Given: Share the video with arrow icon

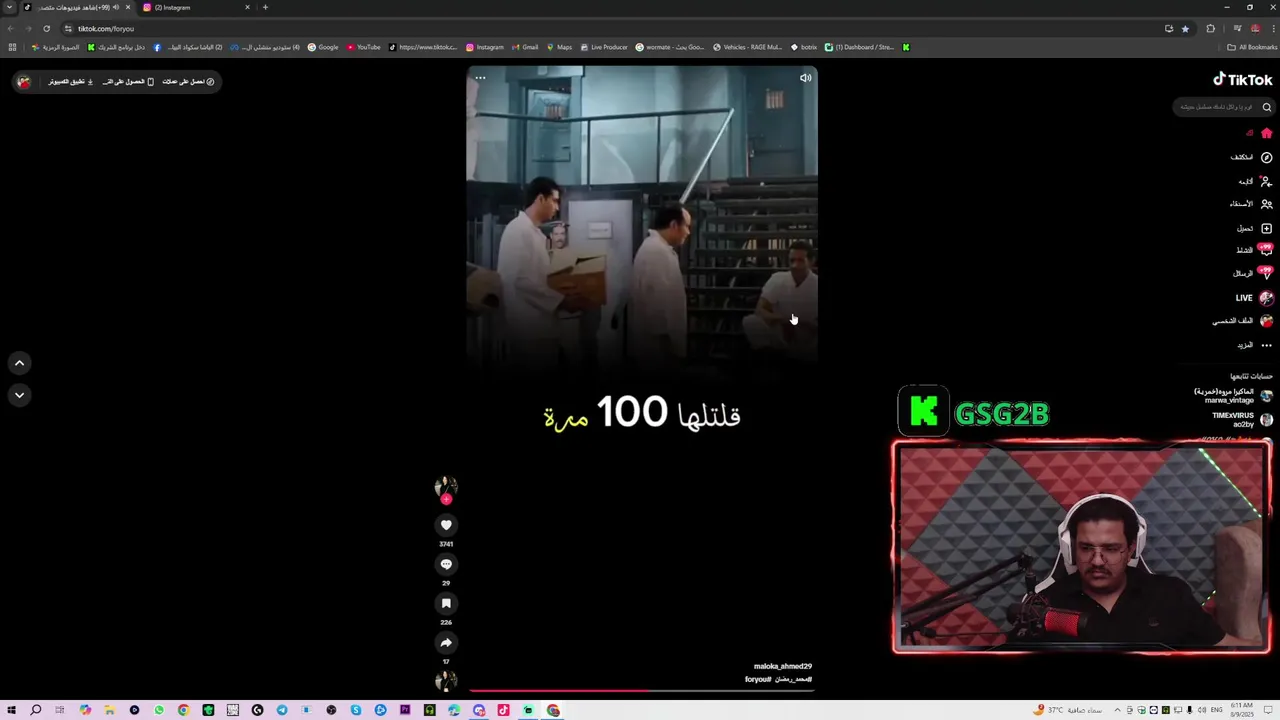Looking at the screenshot, I should [446, 642].
